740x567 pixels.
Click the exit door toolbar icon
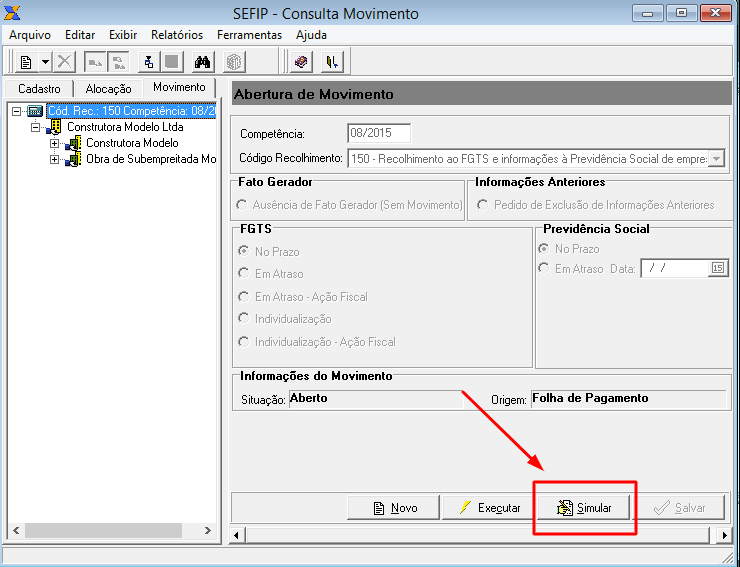pos(332,62)
